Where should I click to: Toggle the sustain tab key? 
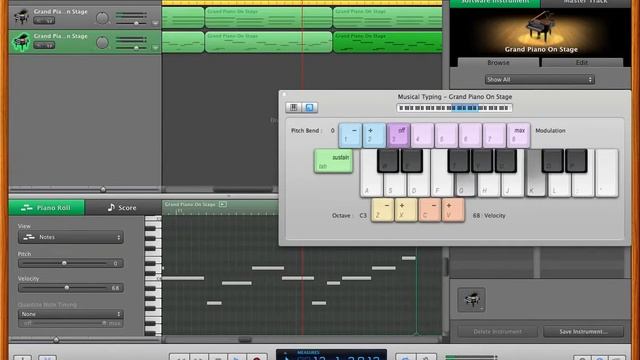coord(333,161)
